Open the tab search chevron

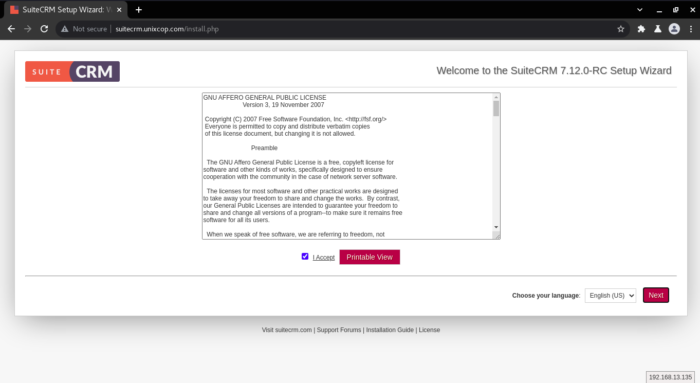(x=640, y=10)
